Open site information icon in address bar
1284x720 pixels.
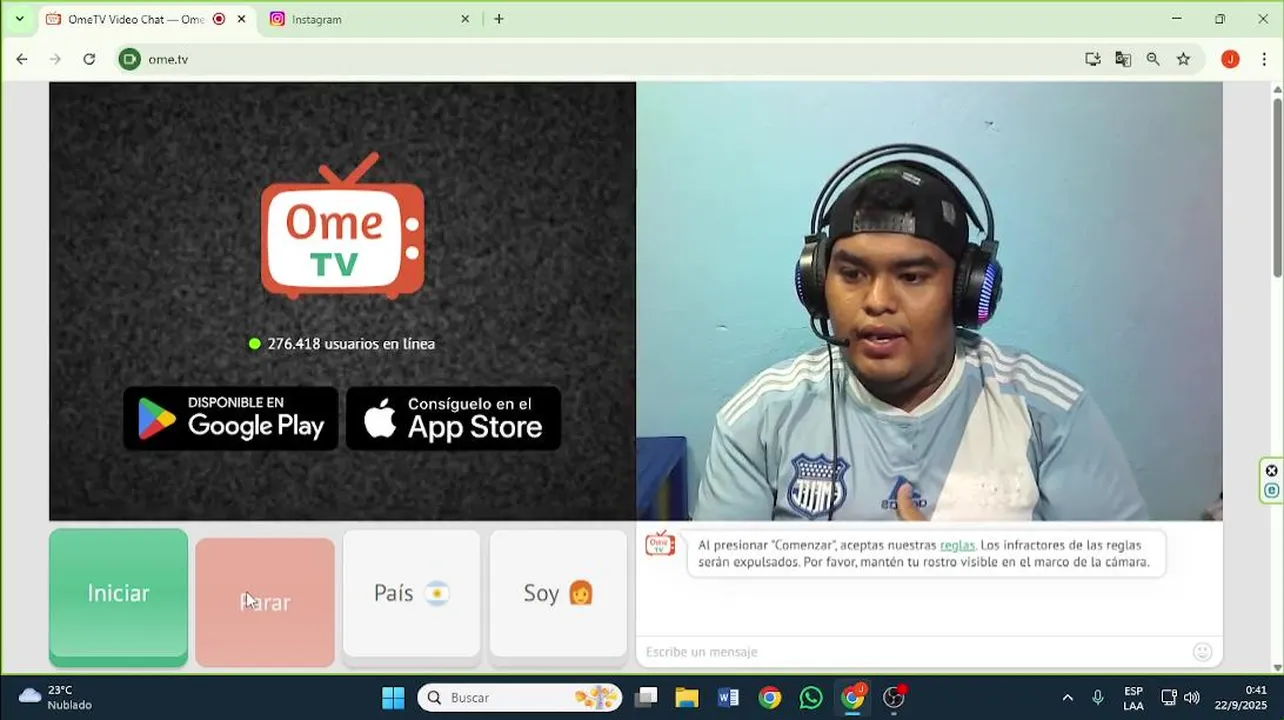tap(130, 59)
